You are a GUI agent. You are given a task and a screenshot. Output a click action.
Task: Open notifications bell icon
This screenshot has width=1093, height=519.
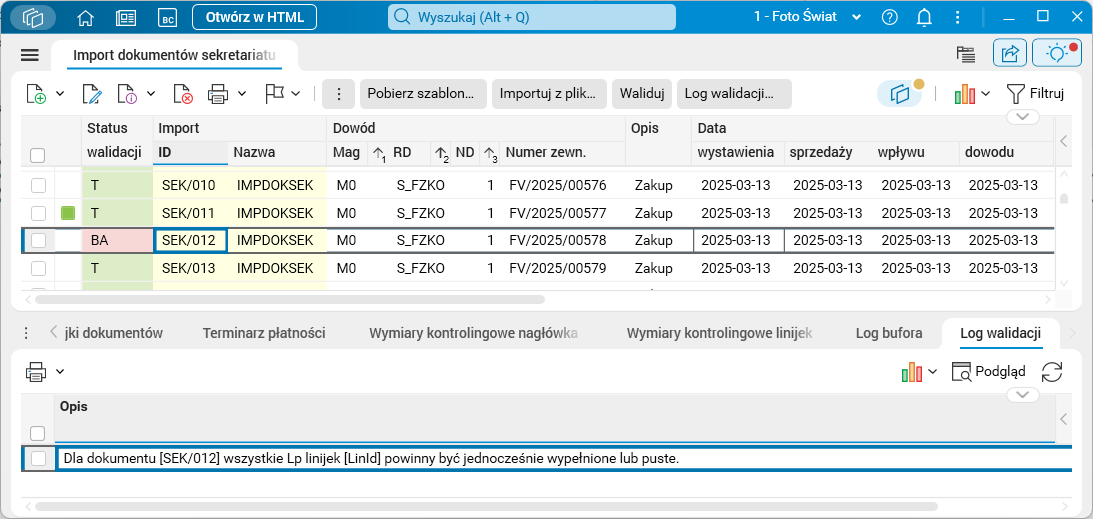tap(924, 17)
